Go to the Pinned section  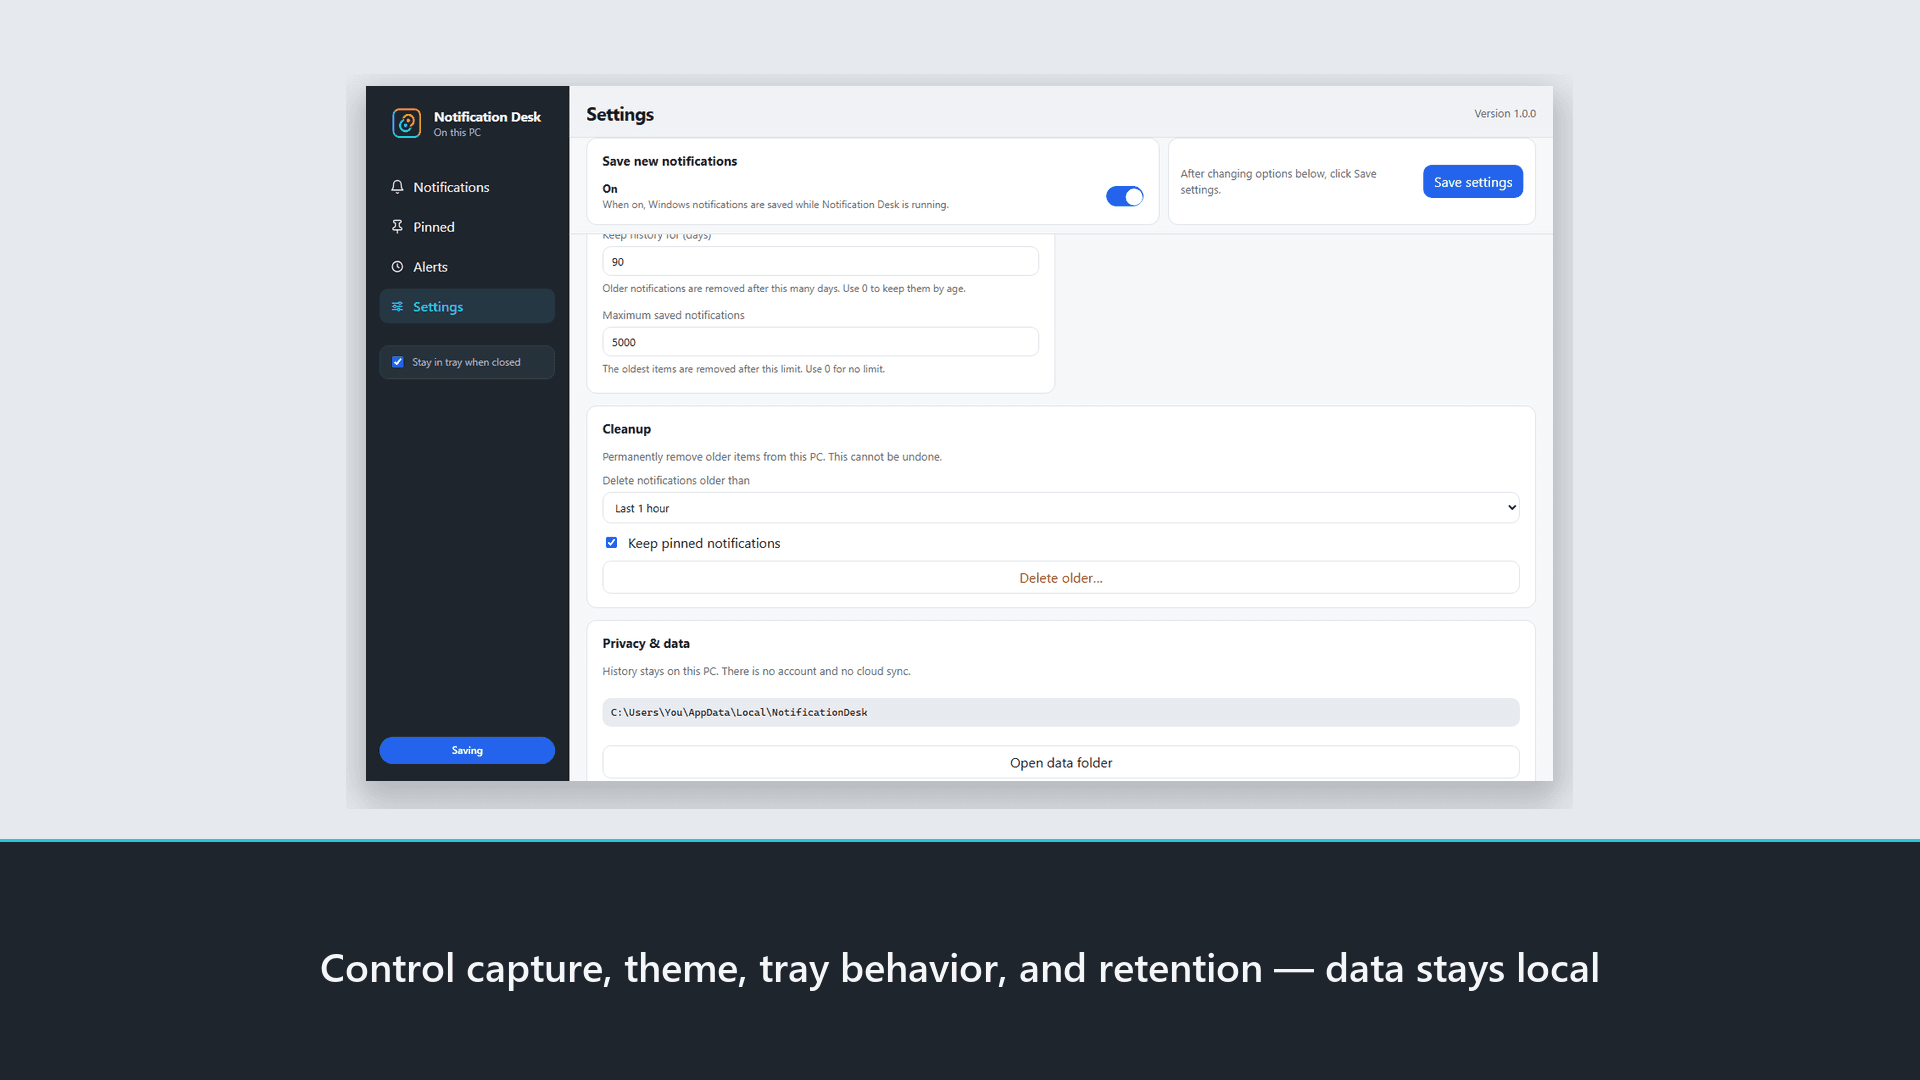(x=467, y=227)
